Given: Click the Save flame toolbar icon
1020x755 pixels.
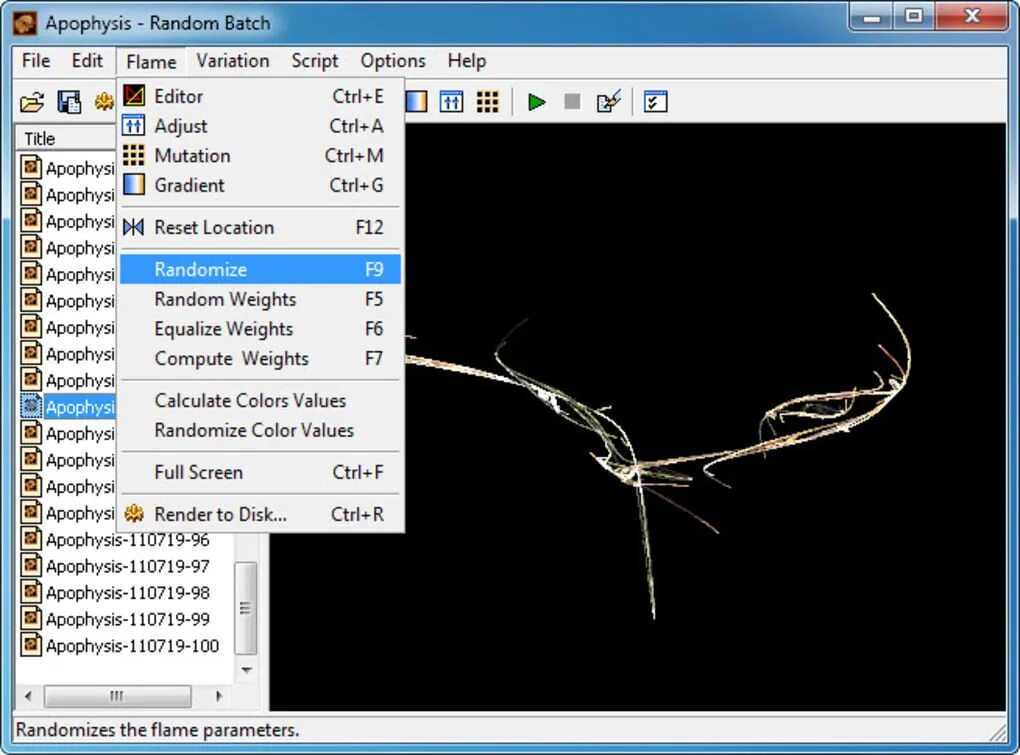Looking at the screenshot, I should (69, 102).
